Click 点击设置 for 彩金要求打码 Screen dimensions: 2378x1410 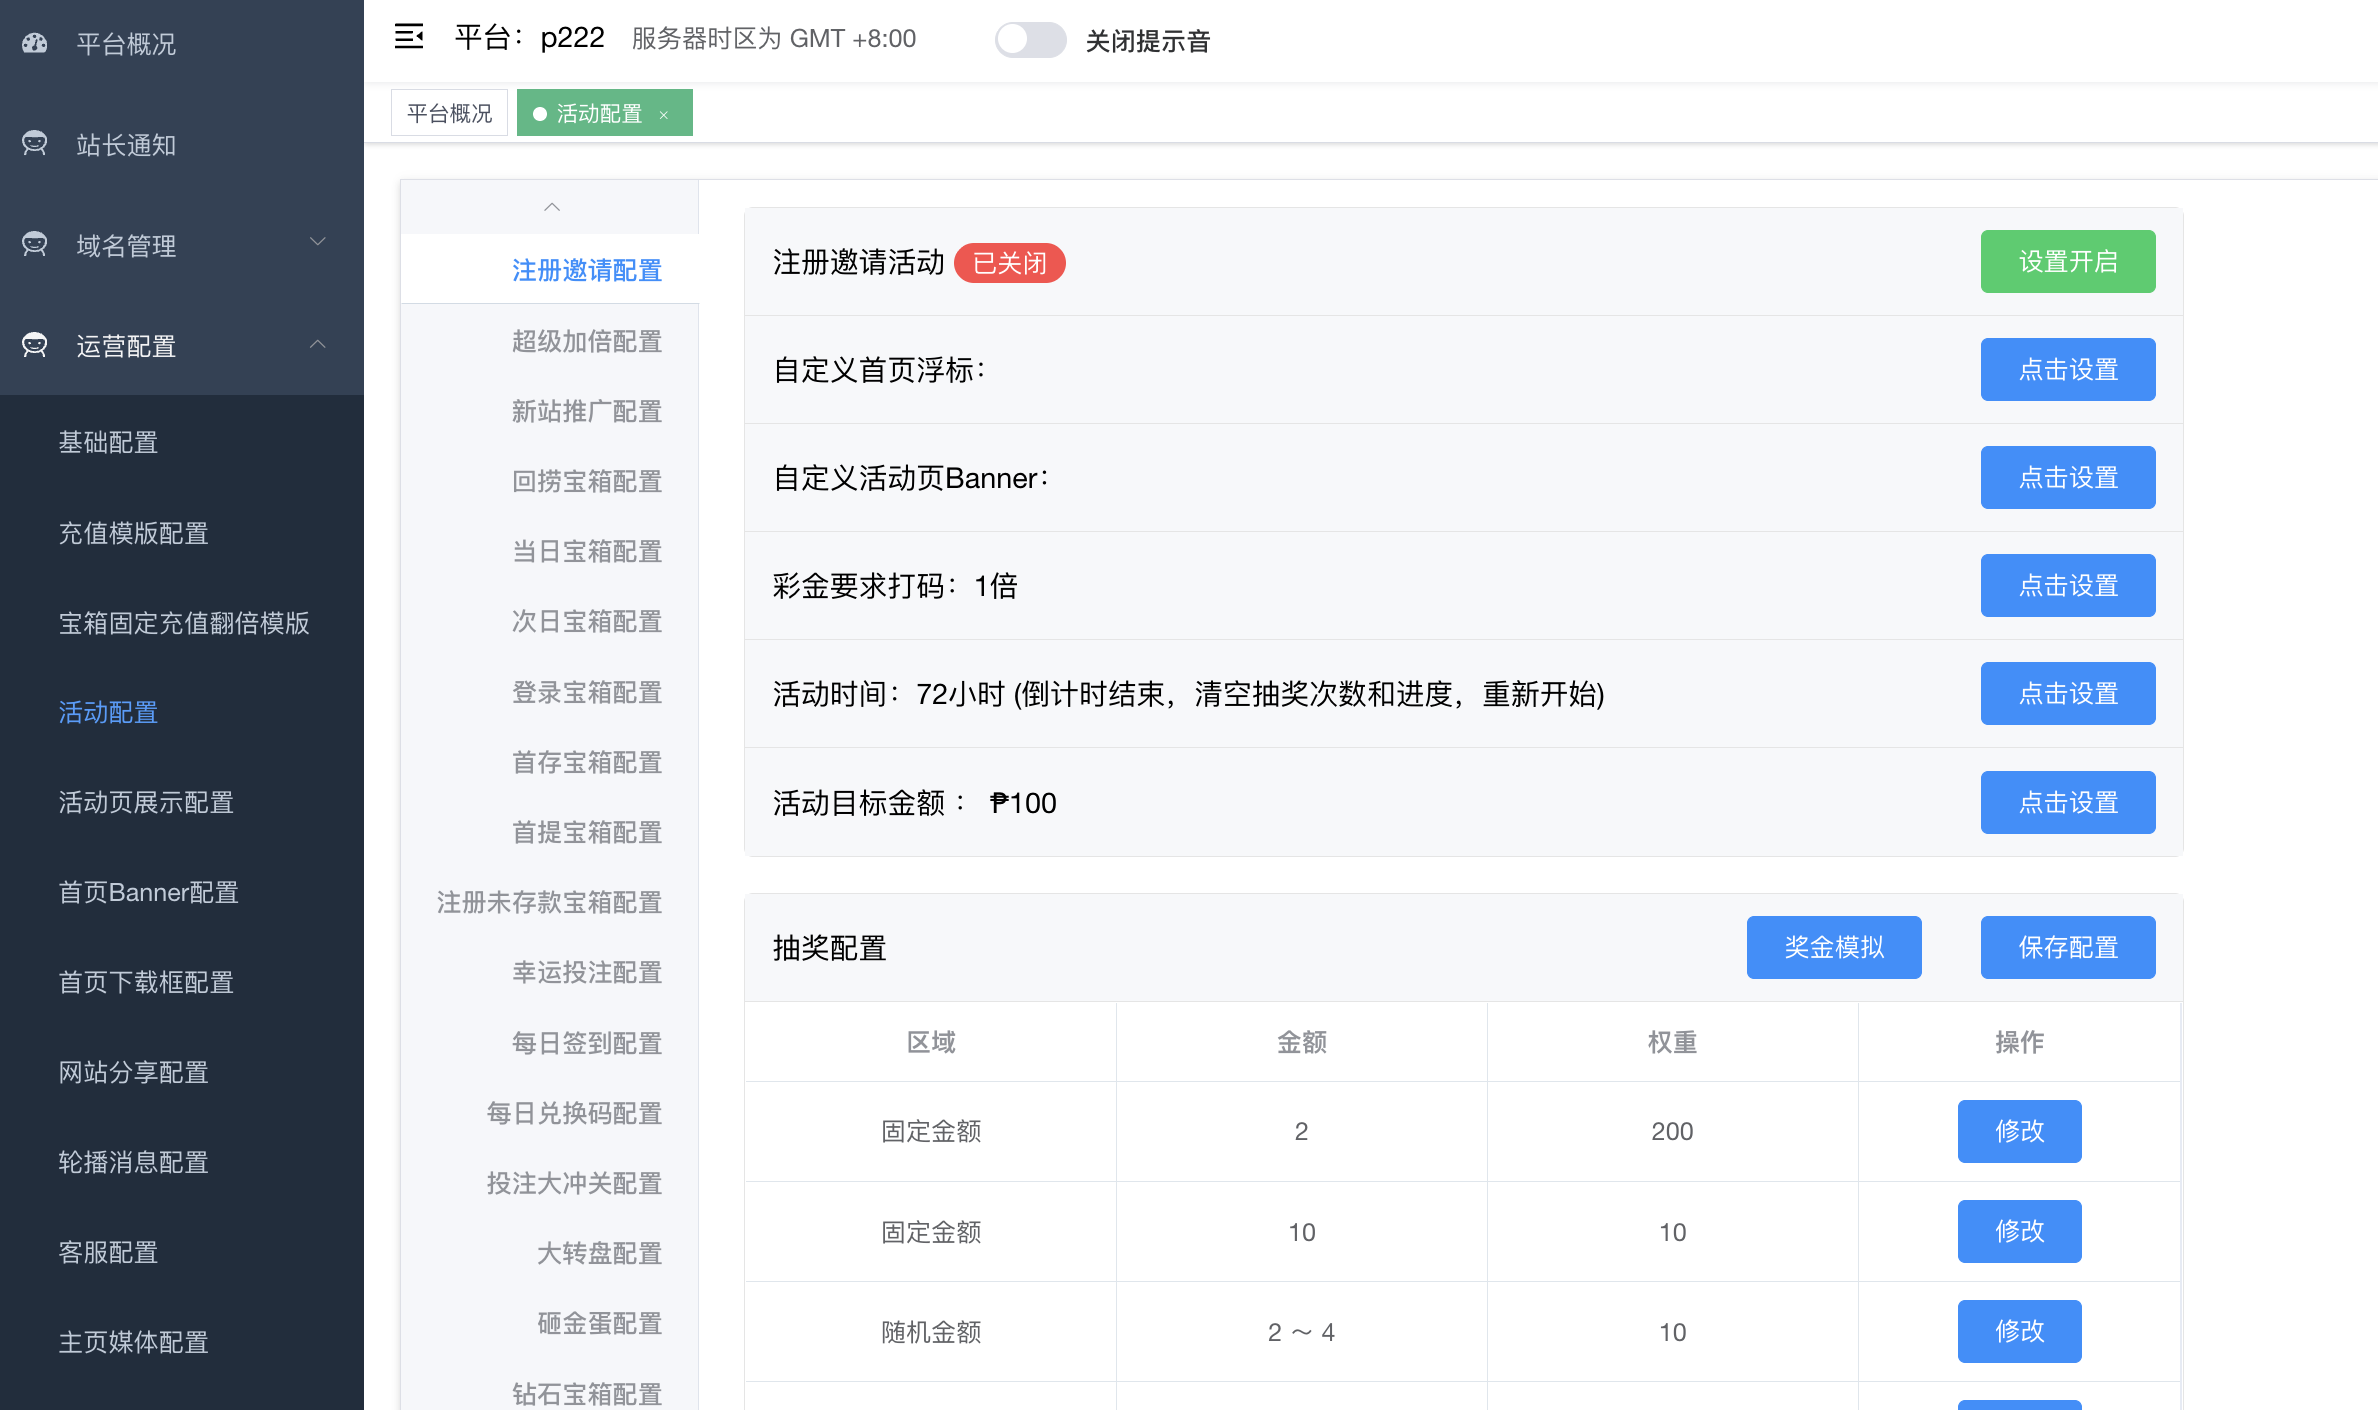tap(2068, 585)
